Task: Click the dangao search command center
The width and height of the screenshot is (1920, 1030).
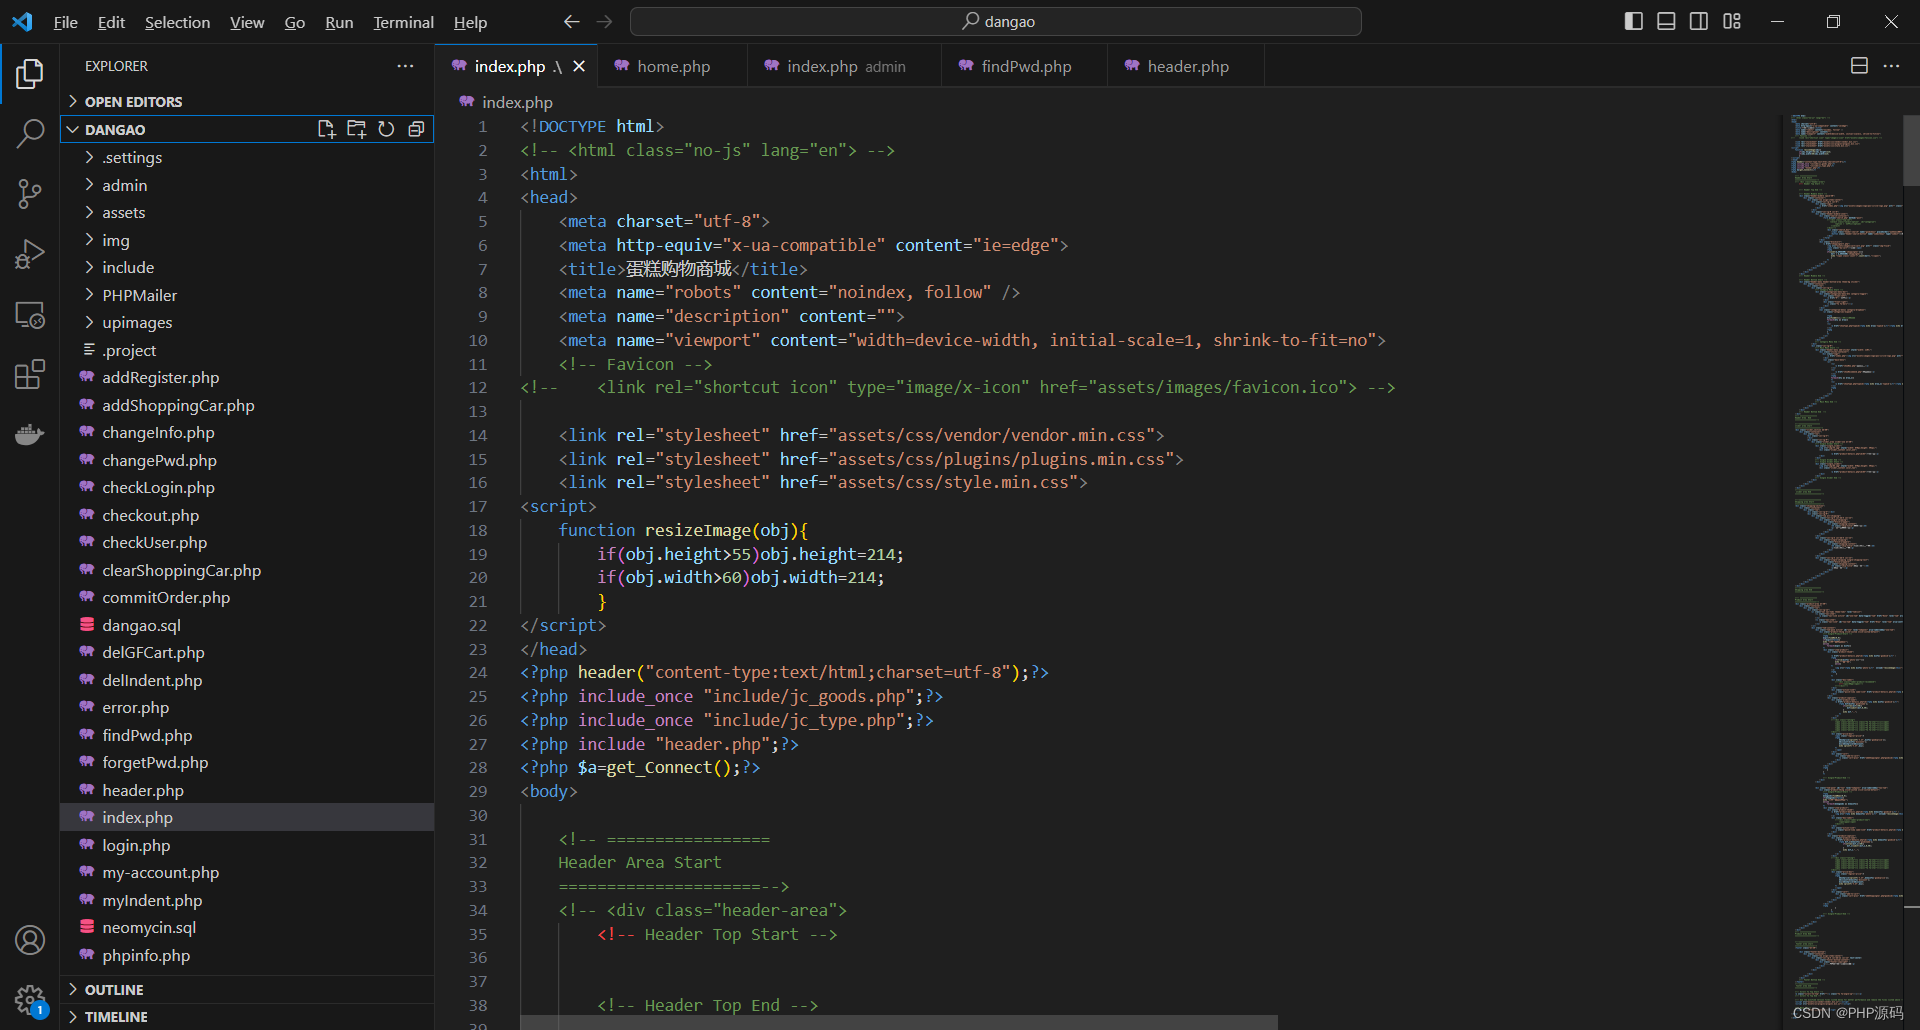Action: click(996, 21)
